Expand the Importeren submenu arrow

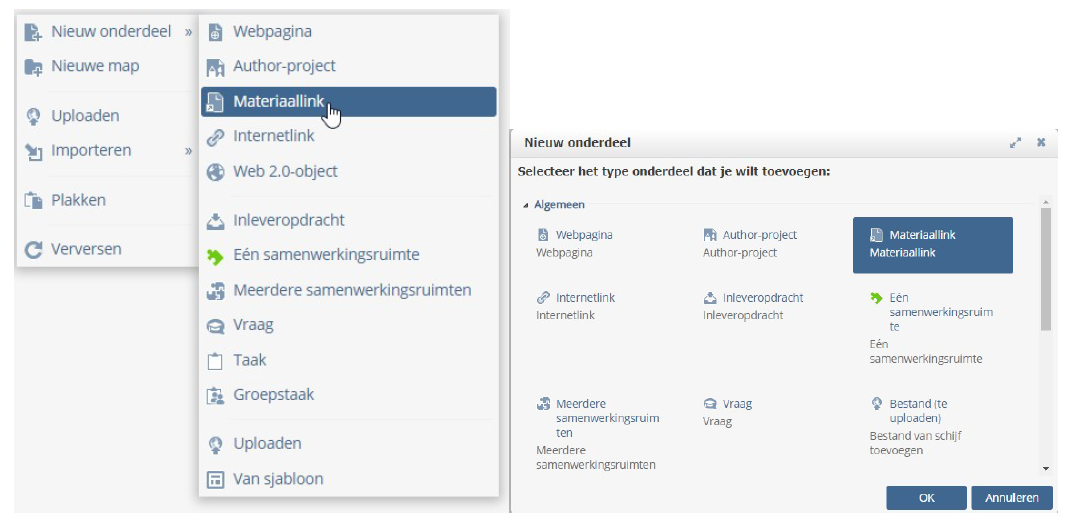188,150
